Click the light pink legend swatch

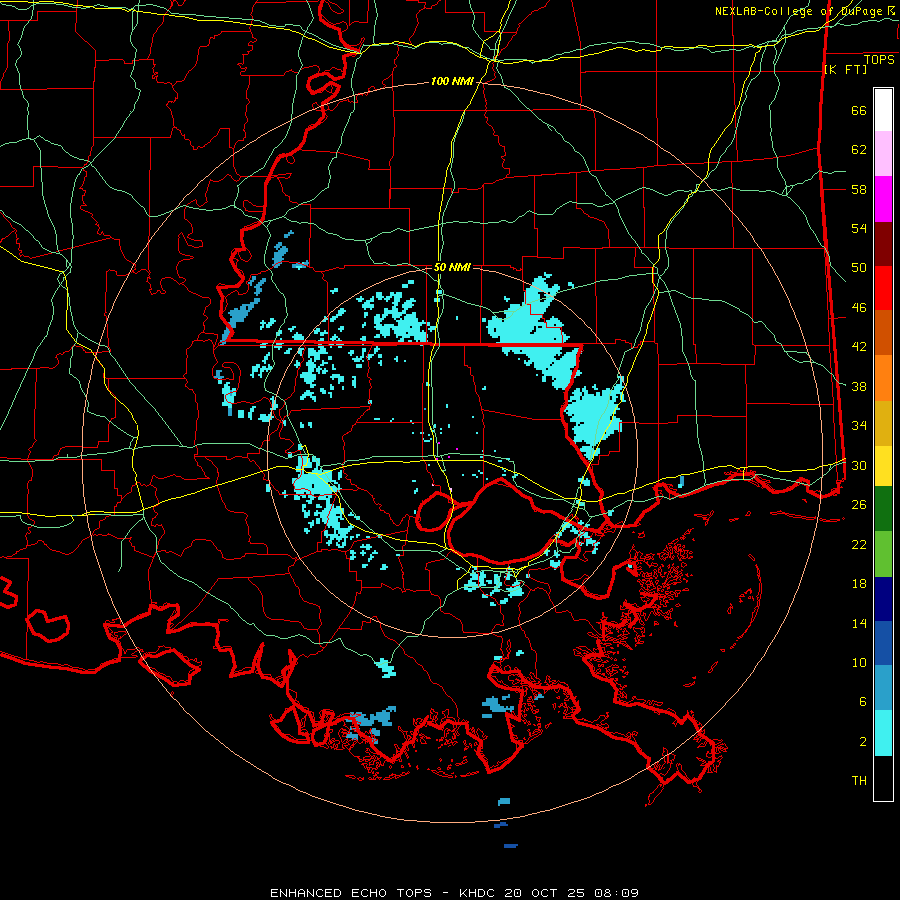[883, 154]
